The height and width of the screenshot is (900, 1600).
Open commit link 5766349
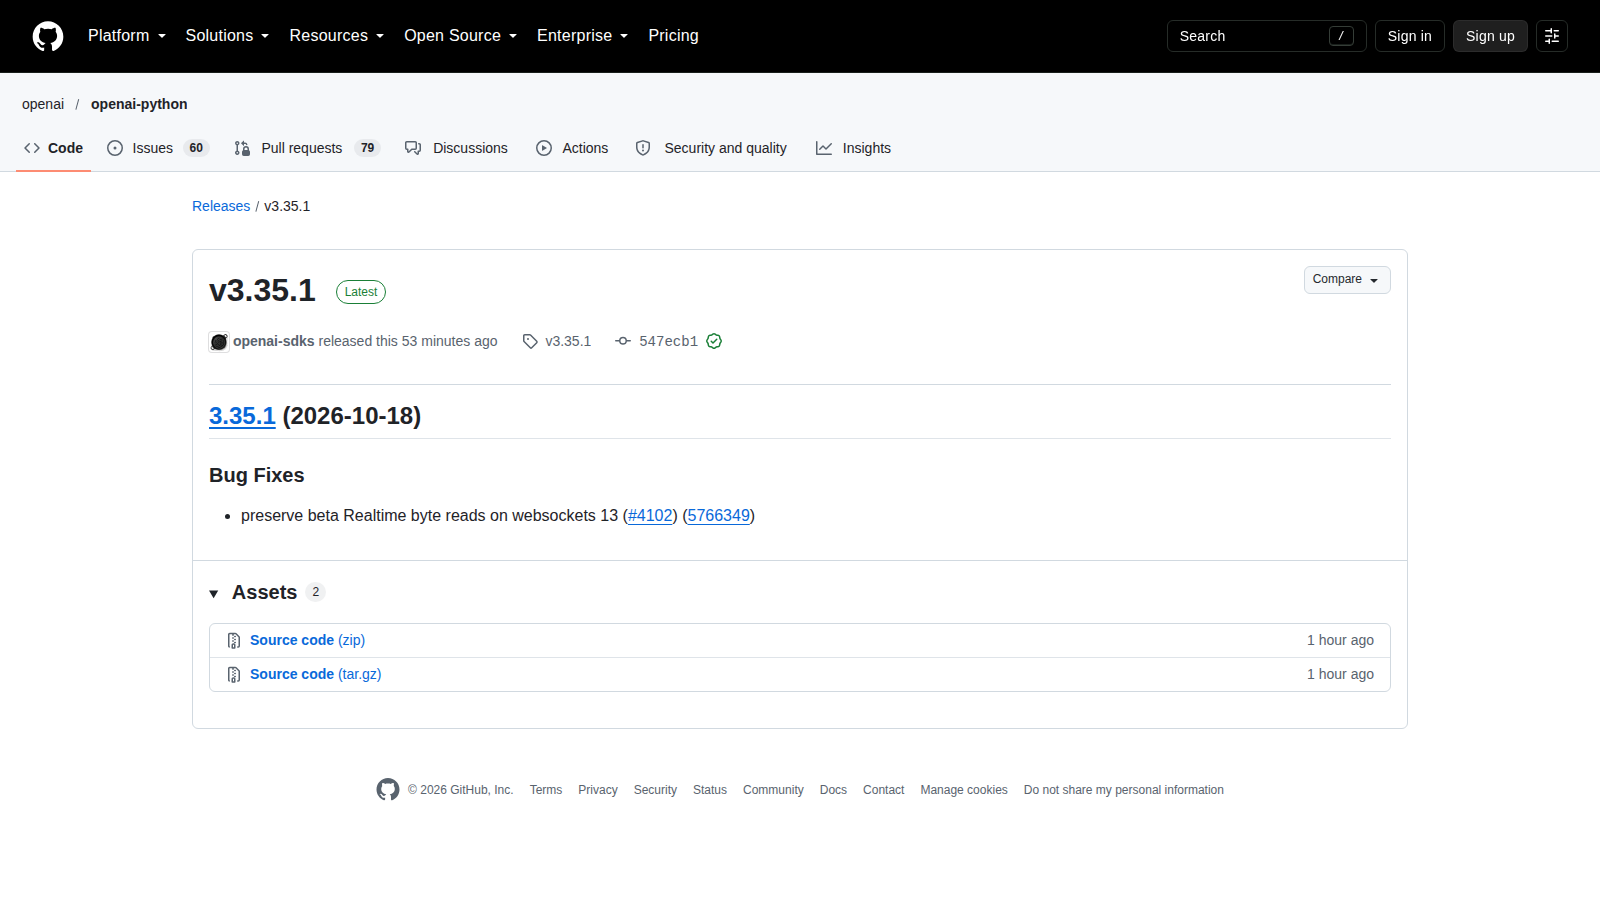point(718,516)
